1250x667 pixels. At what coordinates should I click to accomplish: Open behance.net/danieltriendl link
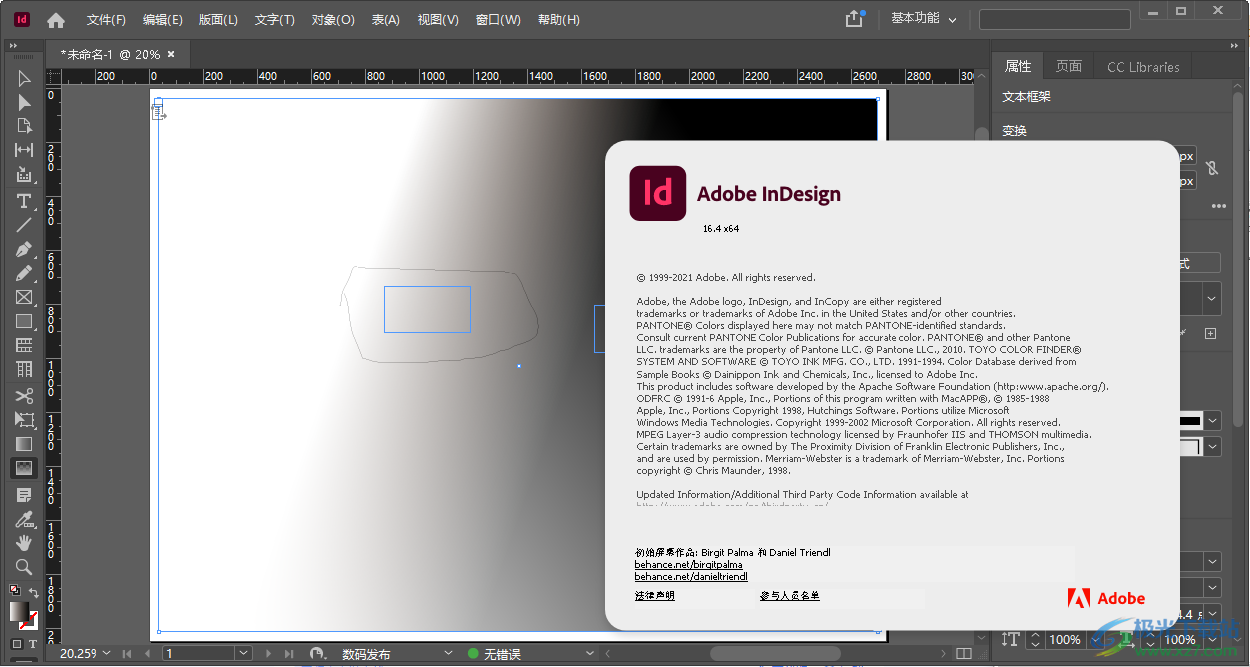coord(691,577)
